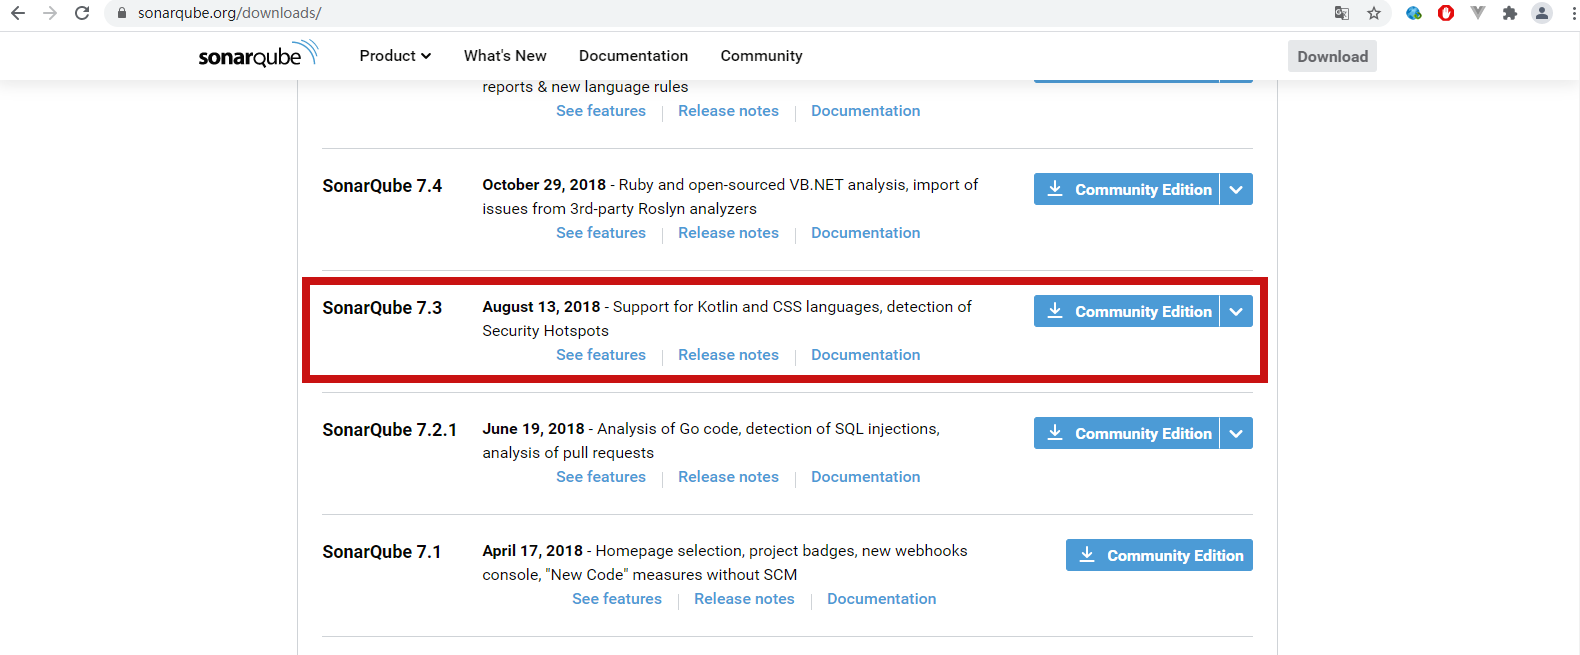Click the SonarQube logo
Viewport: 1580px width, 655px height.
click(258, 55)
